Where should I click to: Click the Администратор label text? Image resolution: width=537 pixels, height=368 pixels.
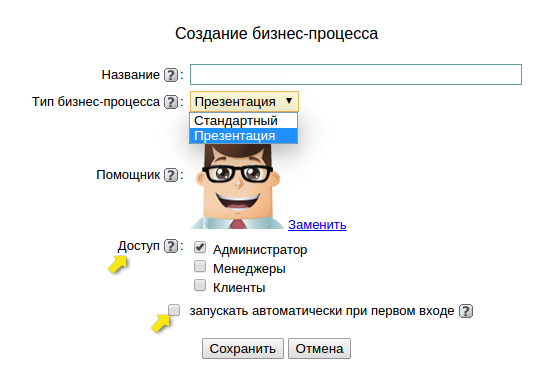coord(260,250)
